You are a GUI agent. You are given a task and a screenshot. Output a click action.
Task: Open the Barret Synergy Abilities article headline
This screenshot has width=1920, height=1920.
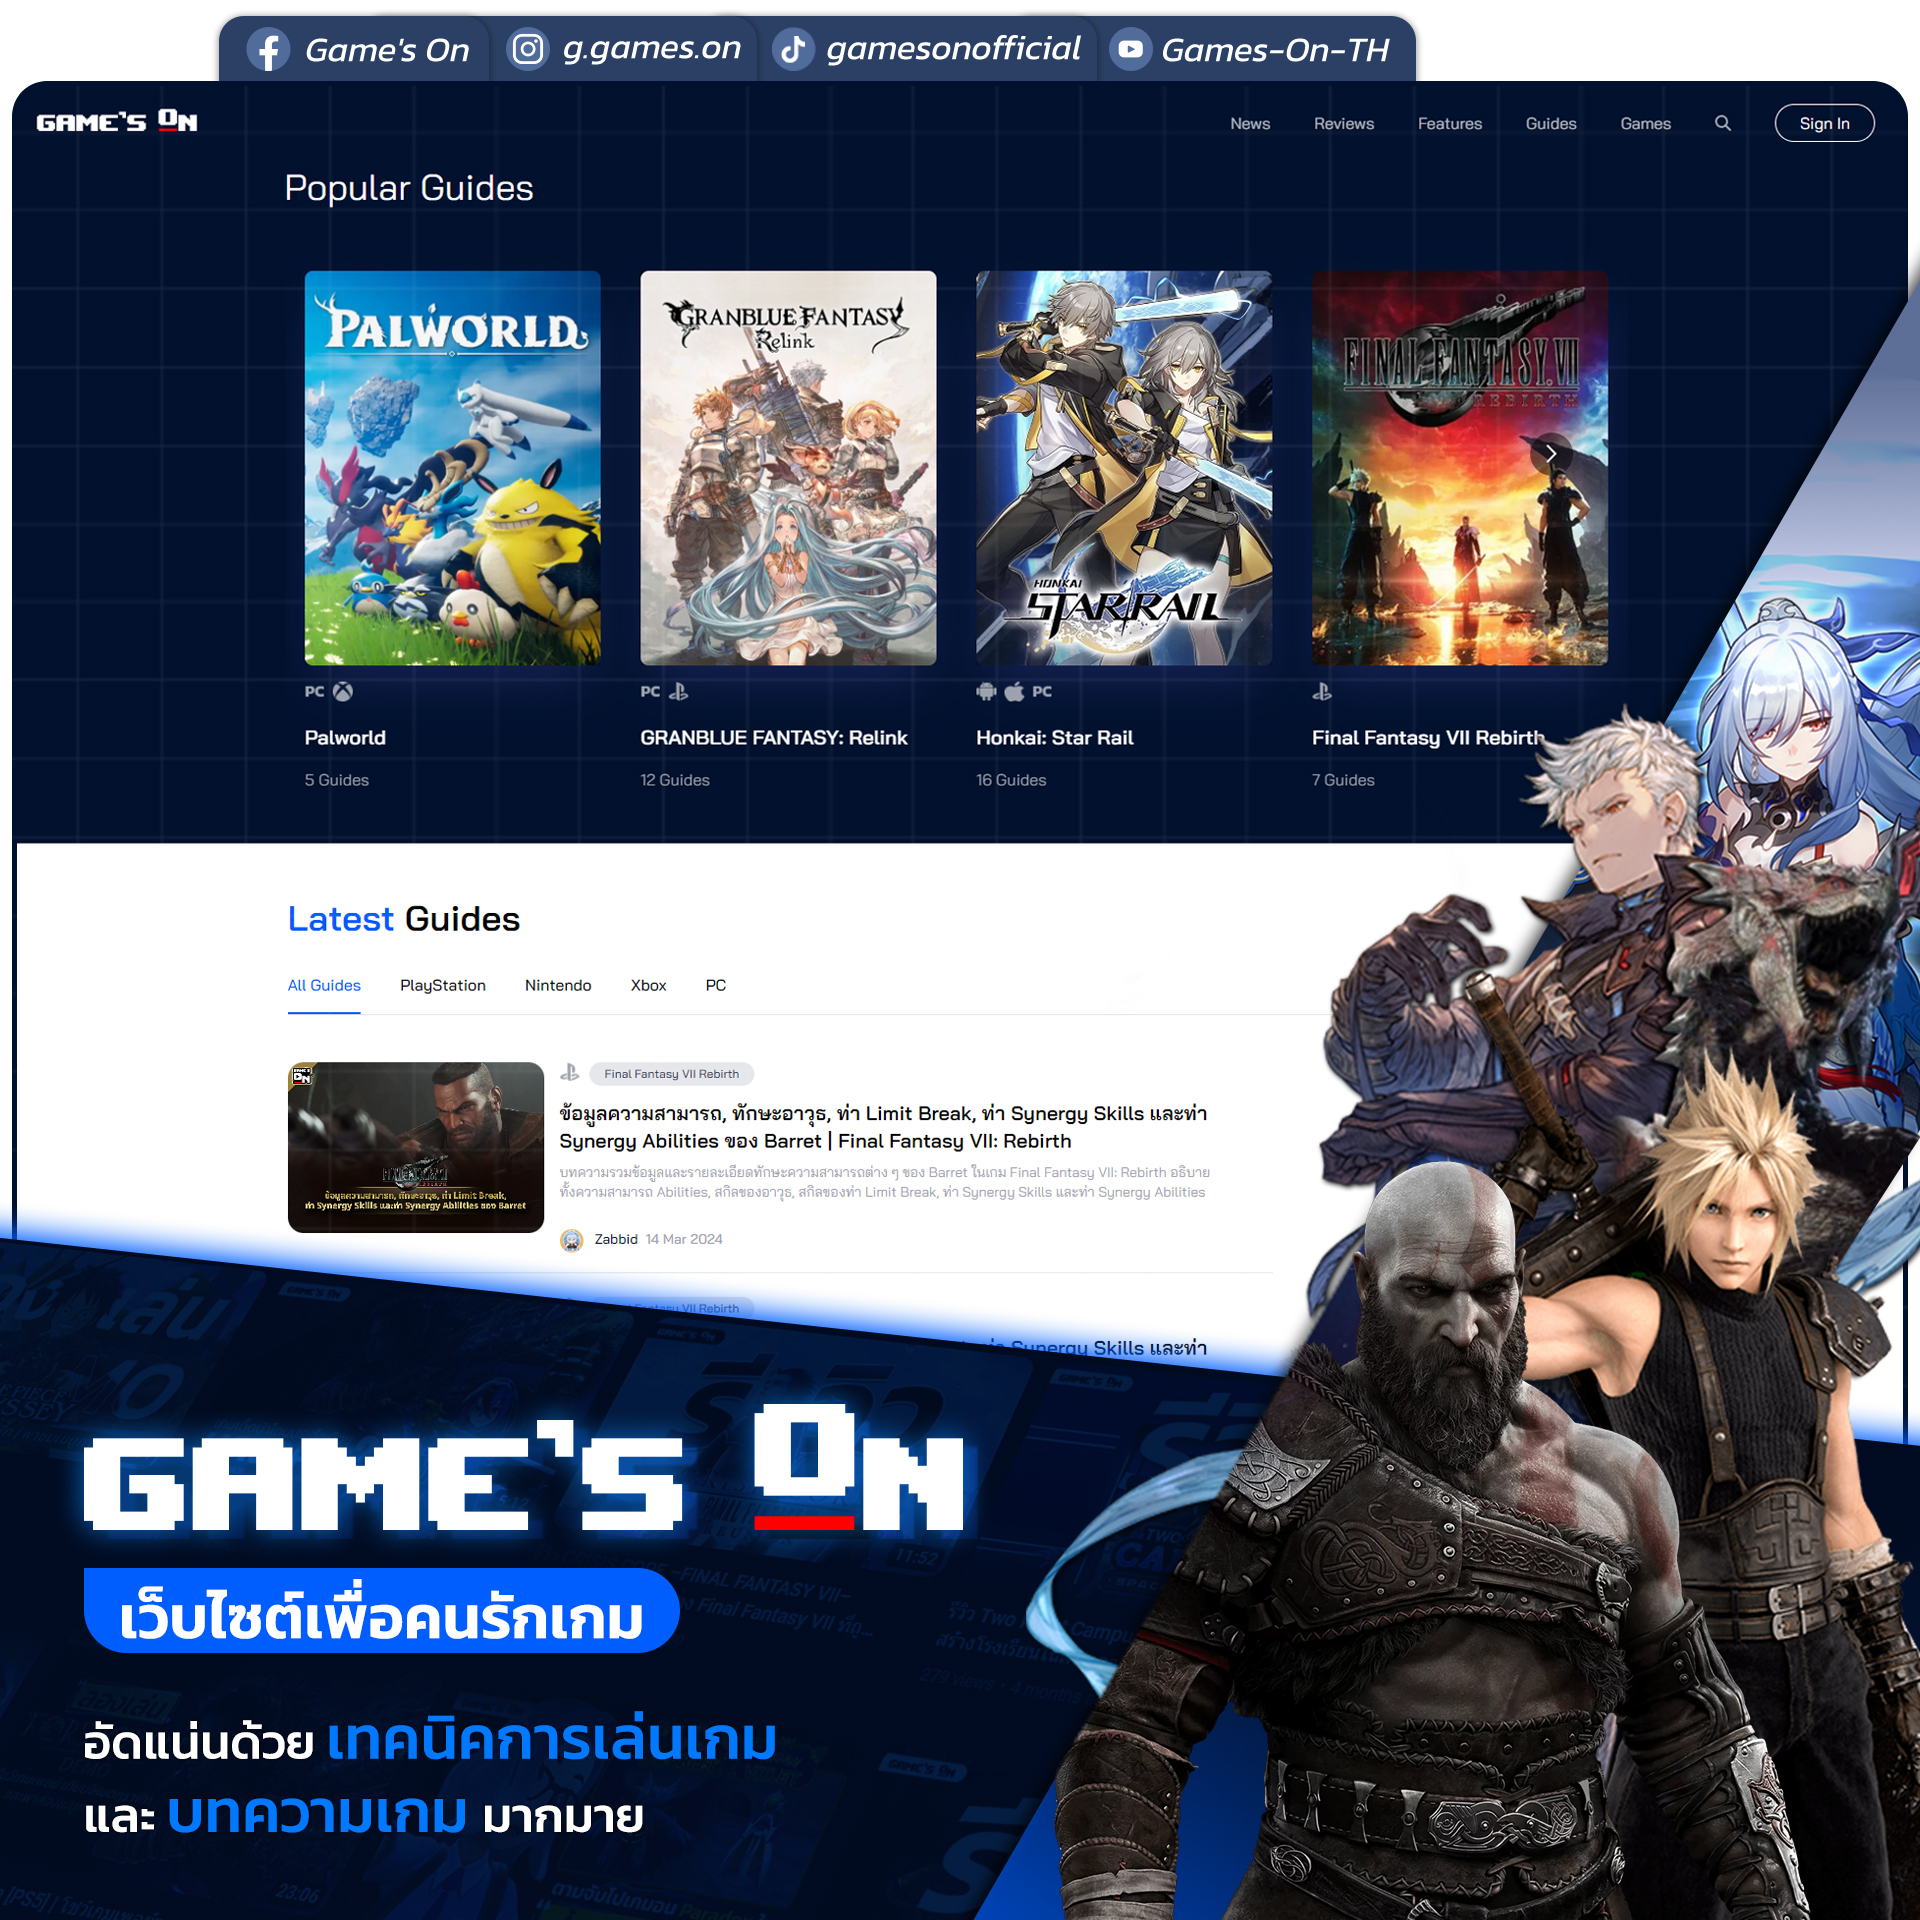click(x=883, y=1127)
